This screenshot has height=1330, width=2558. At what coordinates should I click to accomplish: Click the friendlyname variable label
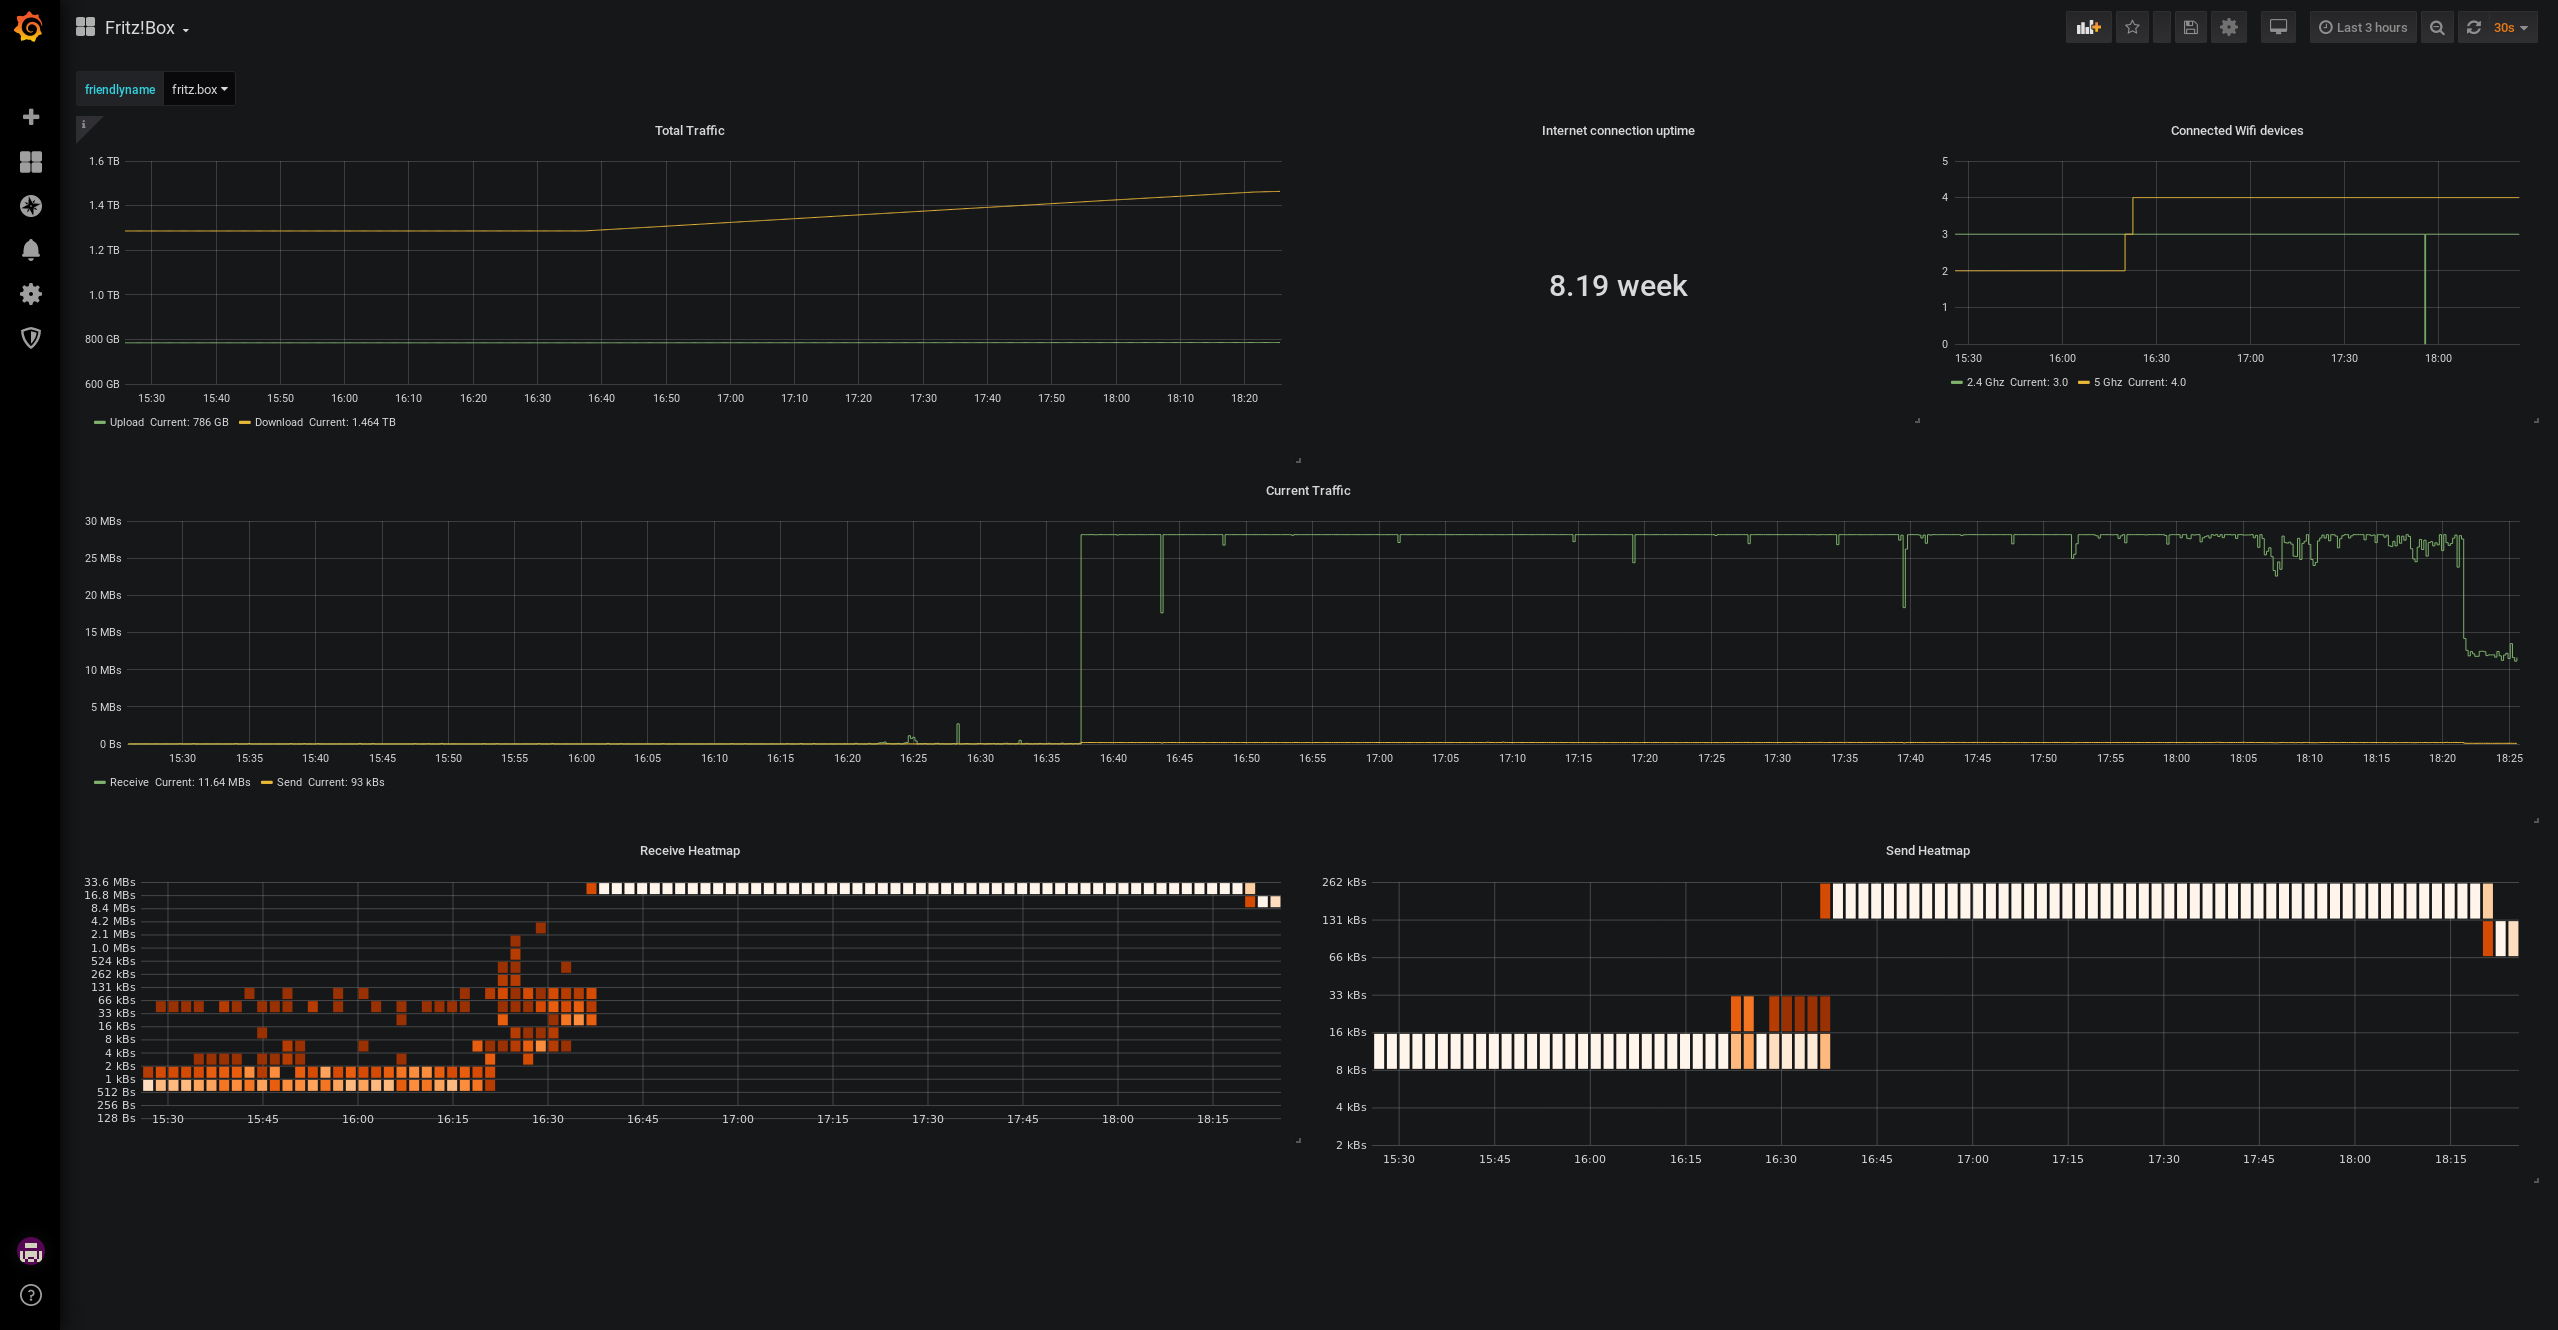[x=119, y=89]
